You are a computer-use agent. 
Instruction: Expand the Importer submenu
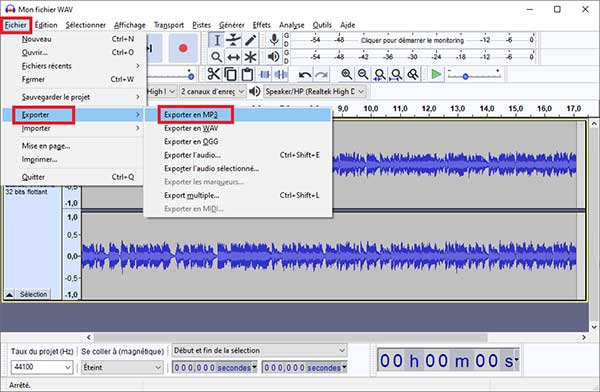[x=73, y=128]
